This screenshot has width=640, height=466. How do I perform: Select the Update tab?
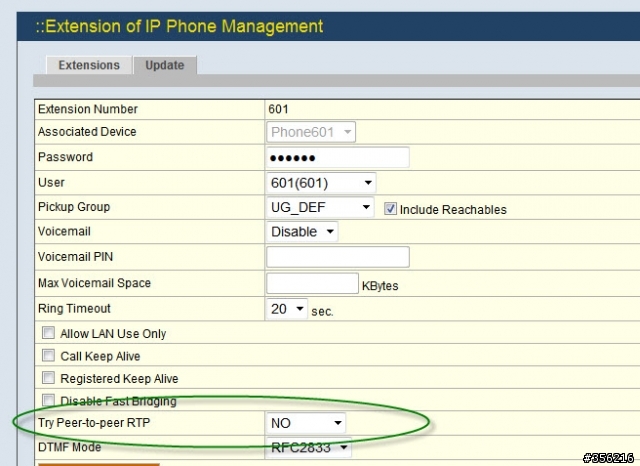165,65
